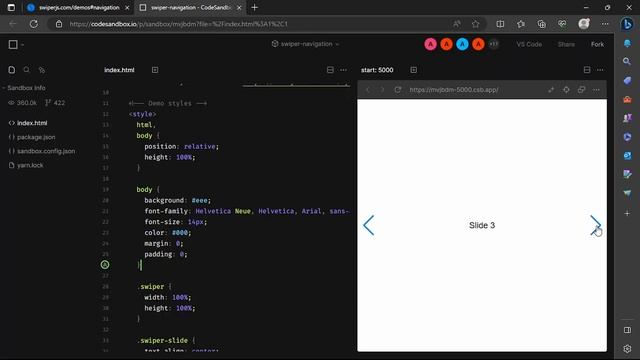Open preview in a new window

[x=581, y=89]
